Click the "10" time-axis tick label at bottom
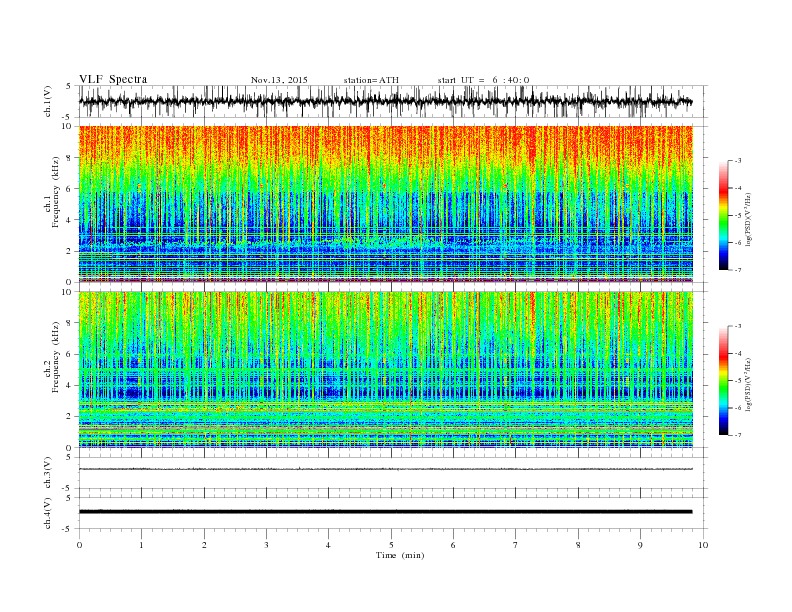This screenshot has width=792, height=612. point(703,545)
